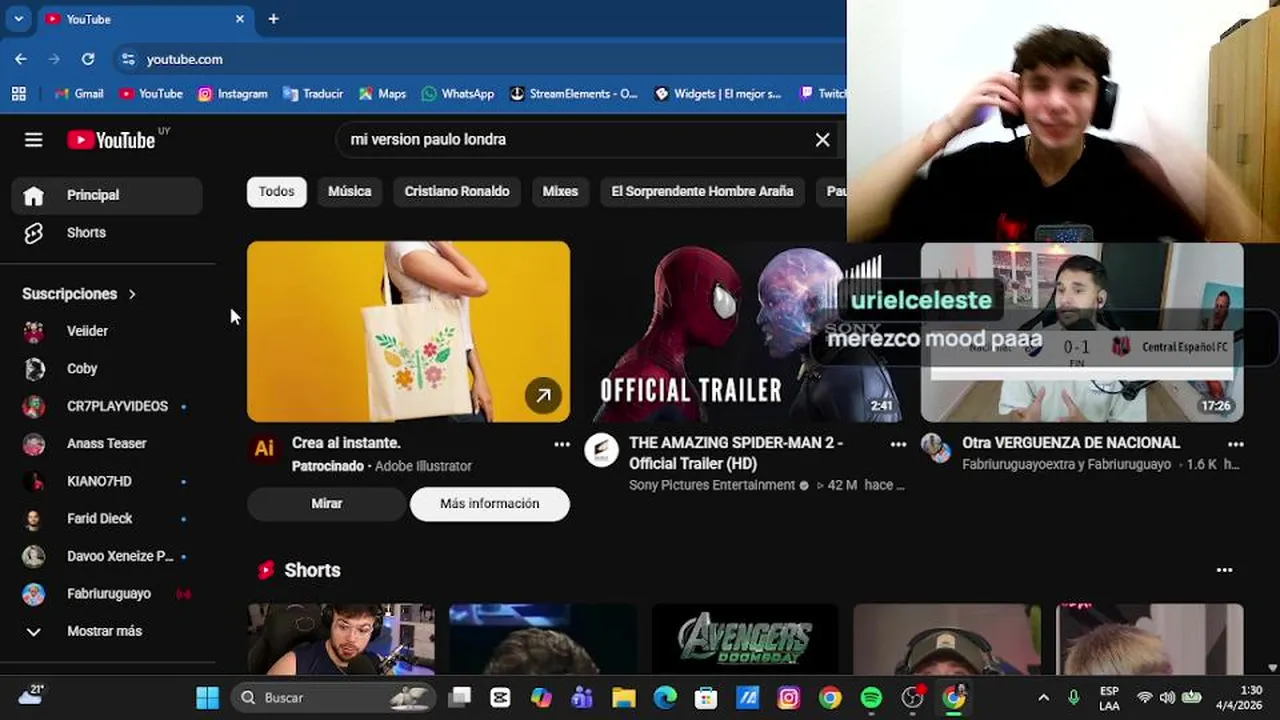Click the Más información button
The width and height of the screenshot is (1280, 720).
point(490,504)
